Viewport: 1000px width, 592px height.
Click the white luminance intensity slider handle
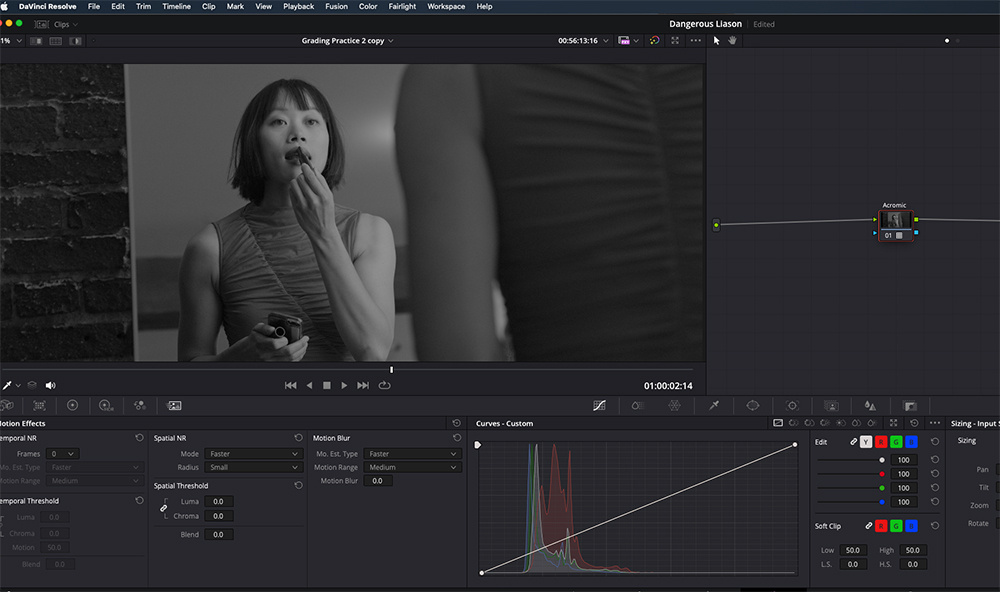coord(882,460)
